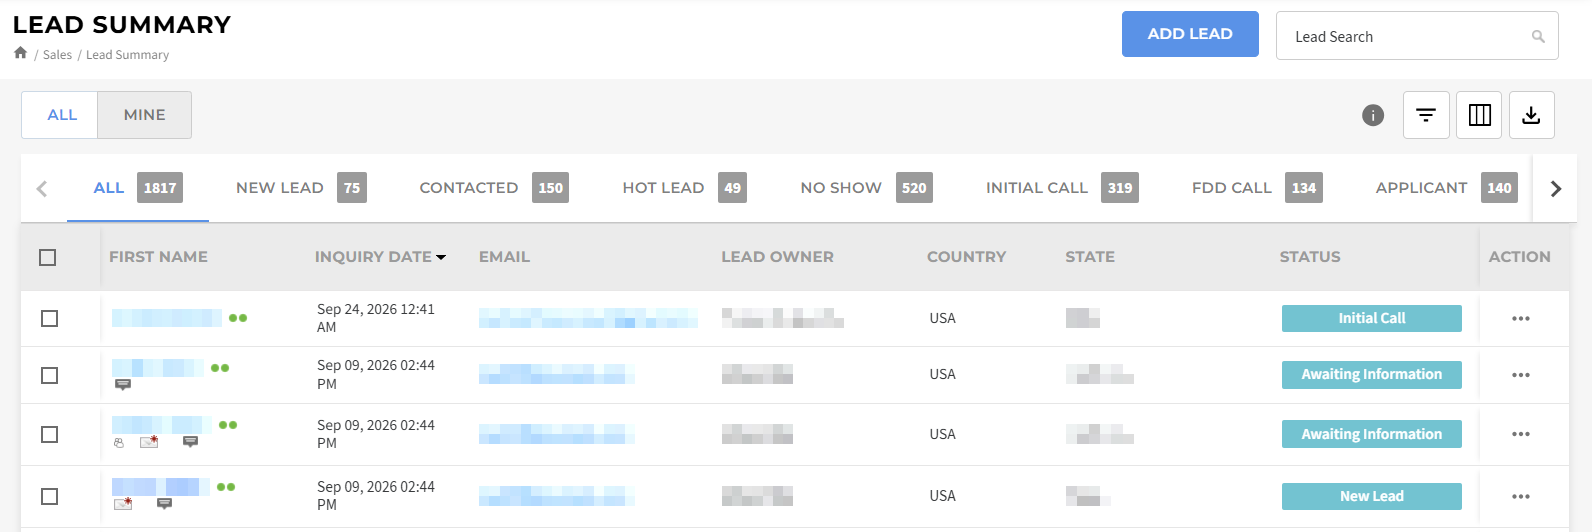The image size is (1592, 532).
Task: Click the group people icon under lead name
Action: click(x=119, y=442)
